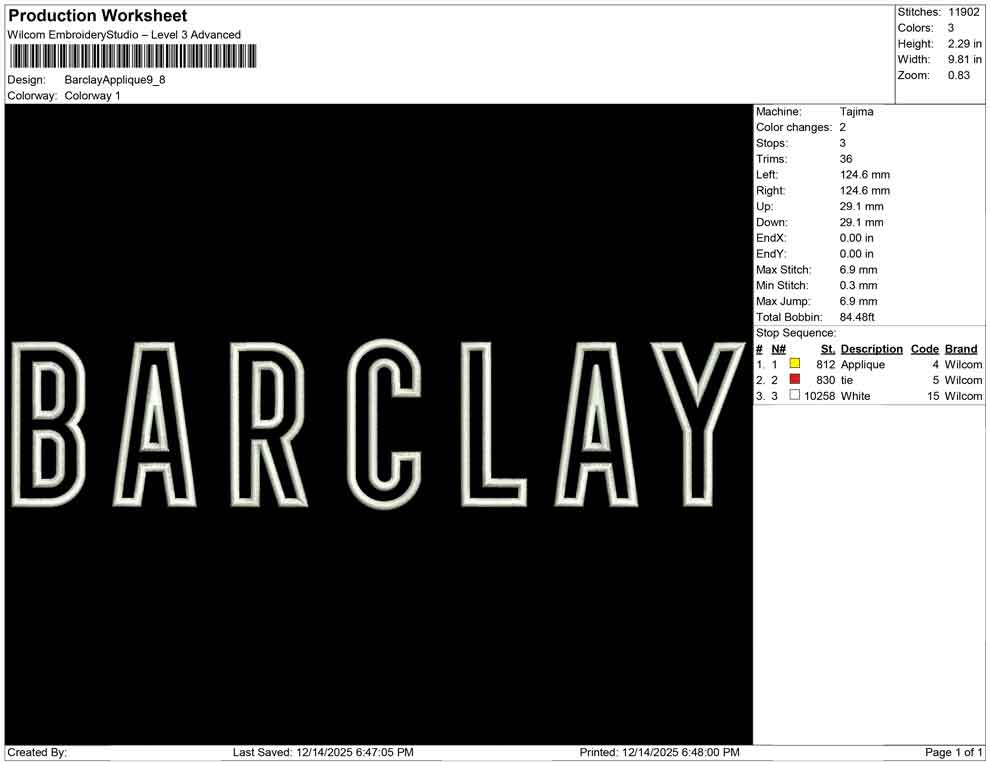Click the red tie thread swatch

794,380
